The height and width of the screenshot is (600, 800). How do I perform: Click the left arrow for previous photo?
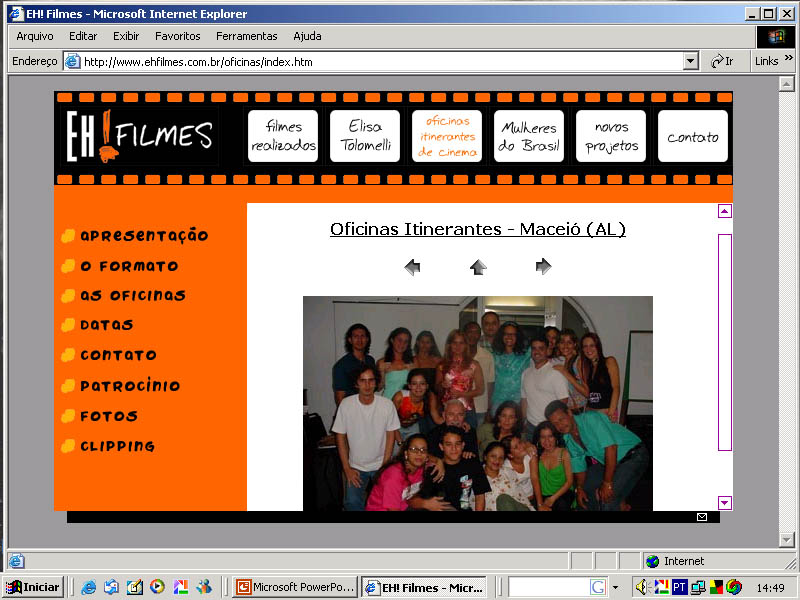pyautogui.click(x=412, y=267)
